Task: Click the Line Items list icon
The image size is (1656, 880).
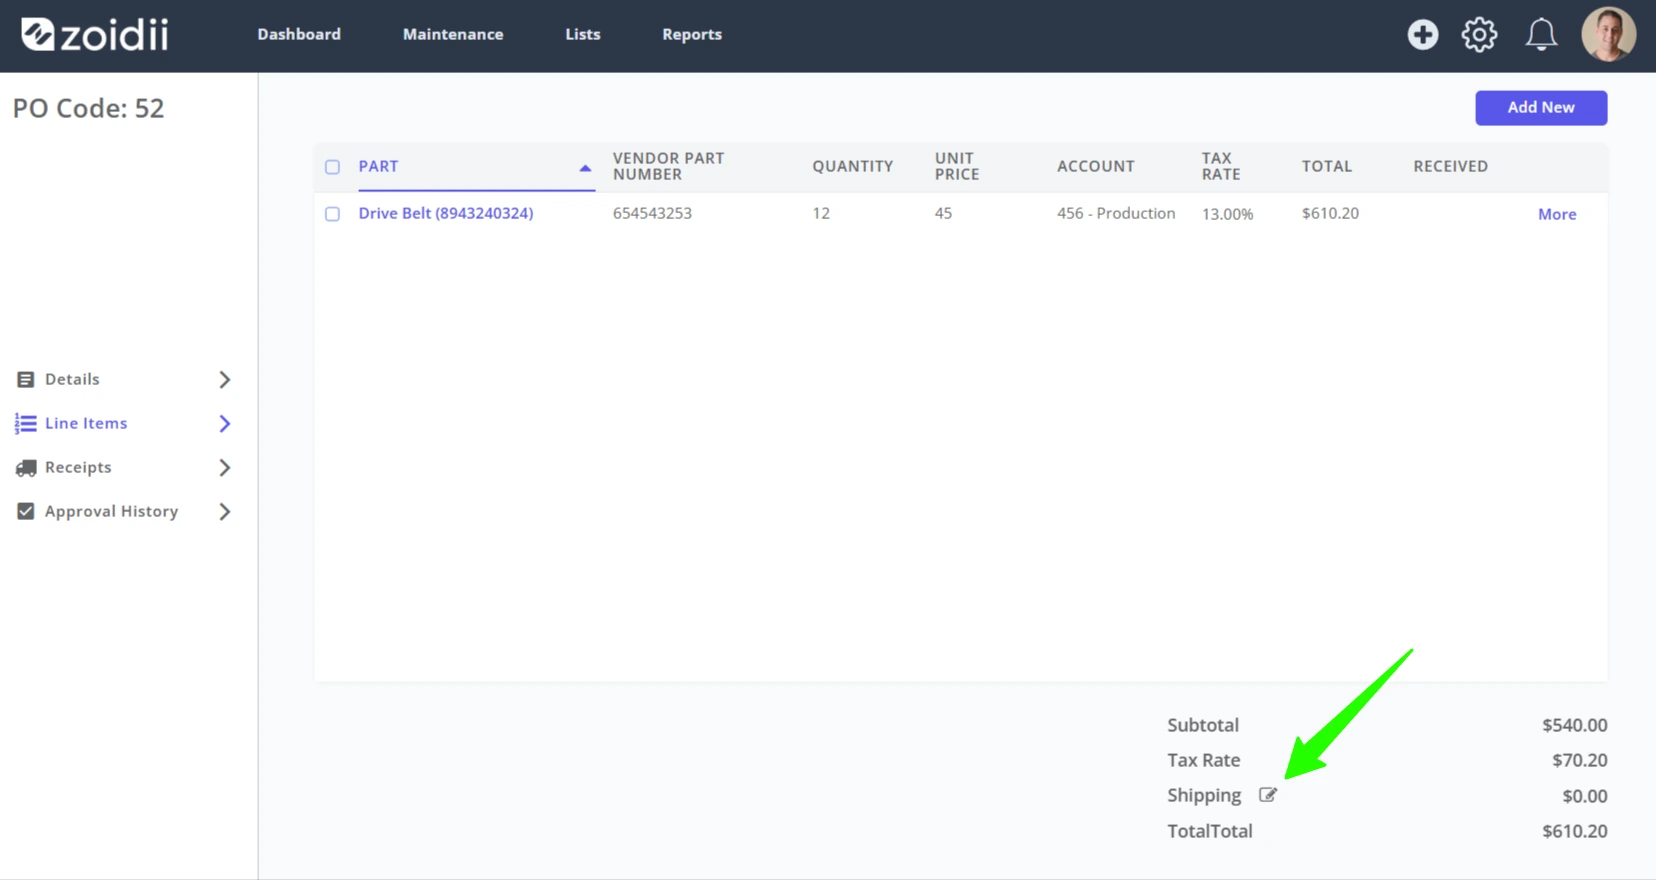Action: [x=26, y=424]
